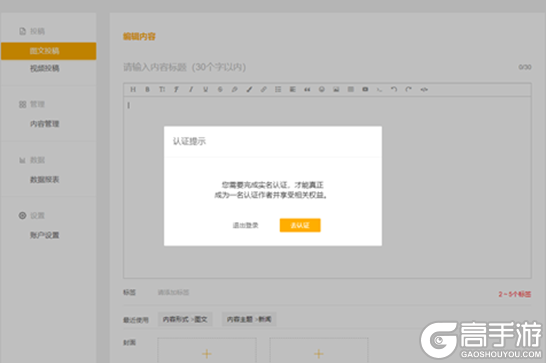Viewport: 546px width, 363px height.
Task: Open 数据报表 in the sidebar
Action: click(44, 179)
